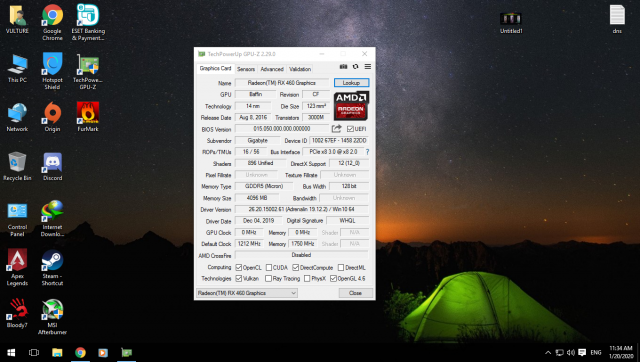Screen dimensions: 640x362
Task: Click the Memory Size 4096 MB field
Action: click(257, 198)
